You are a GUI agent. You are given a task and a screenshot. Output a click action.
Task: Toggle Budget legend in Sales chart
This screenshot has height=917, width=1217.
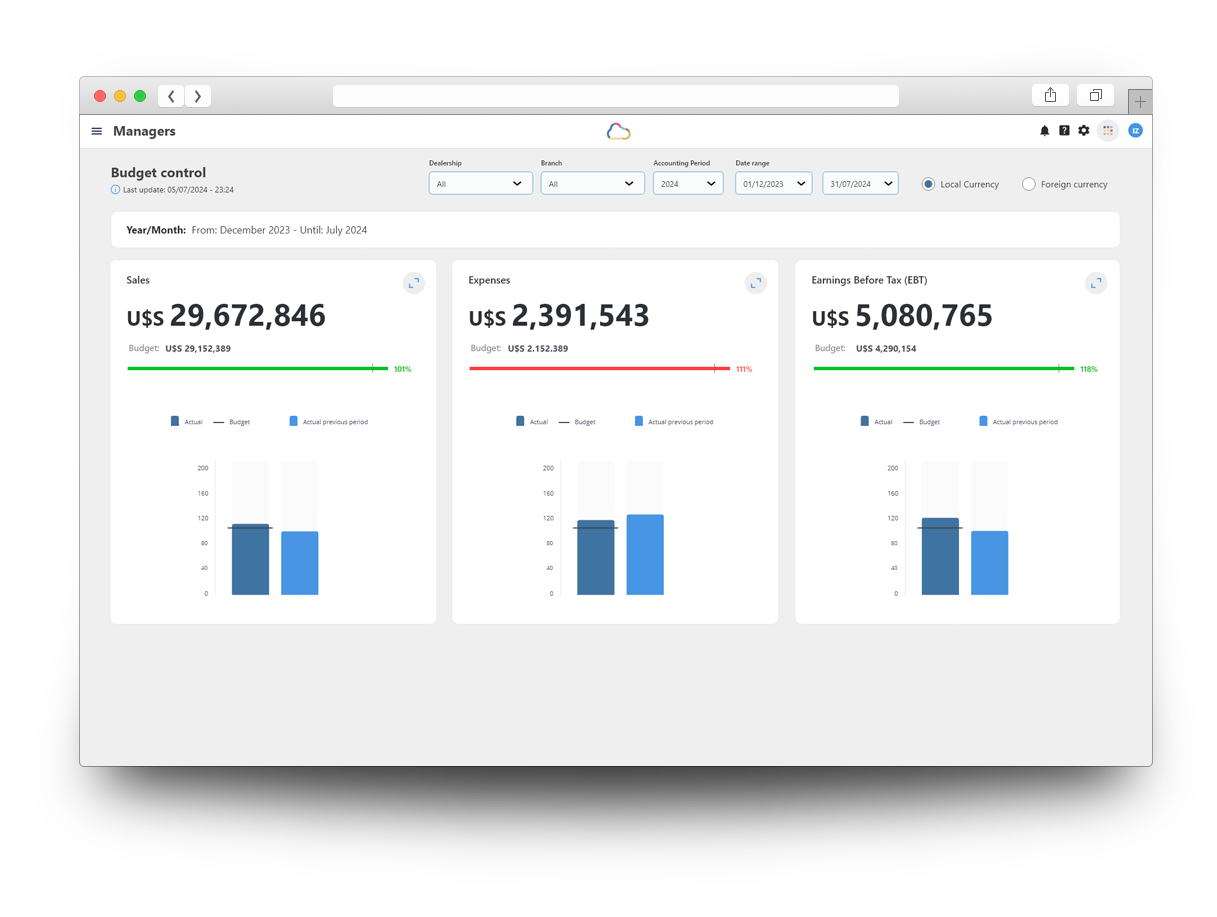232,422
